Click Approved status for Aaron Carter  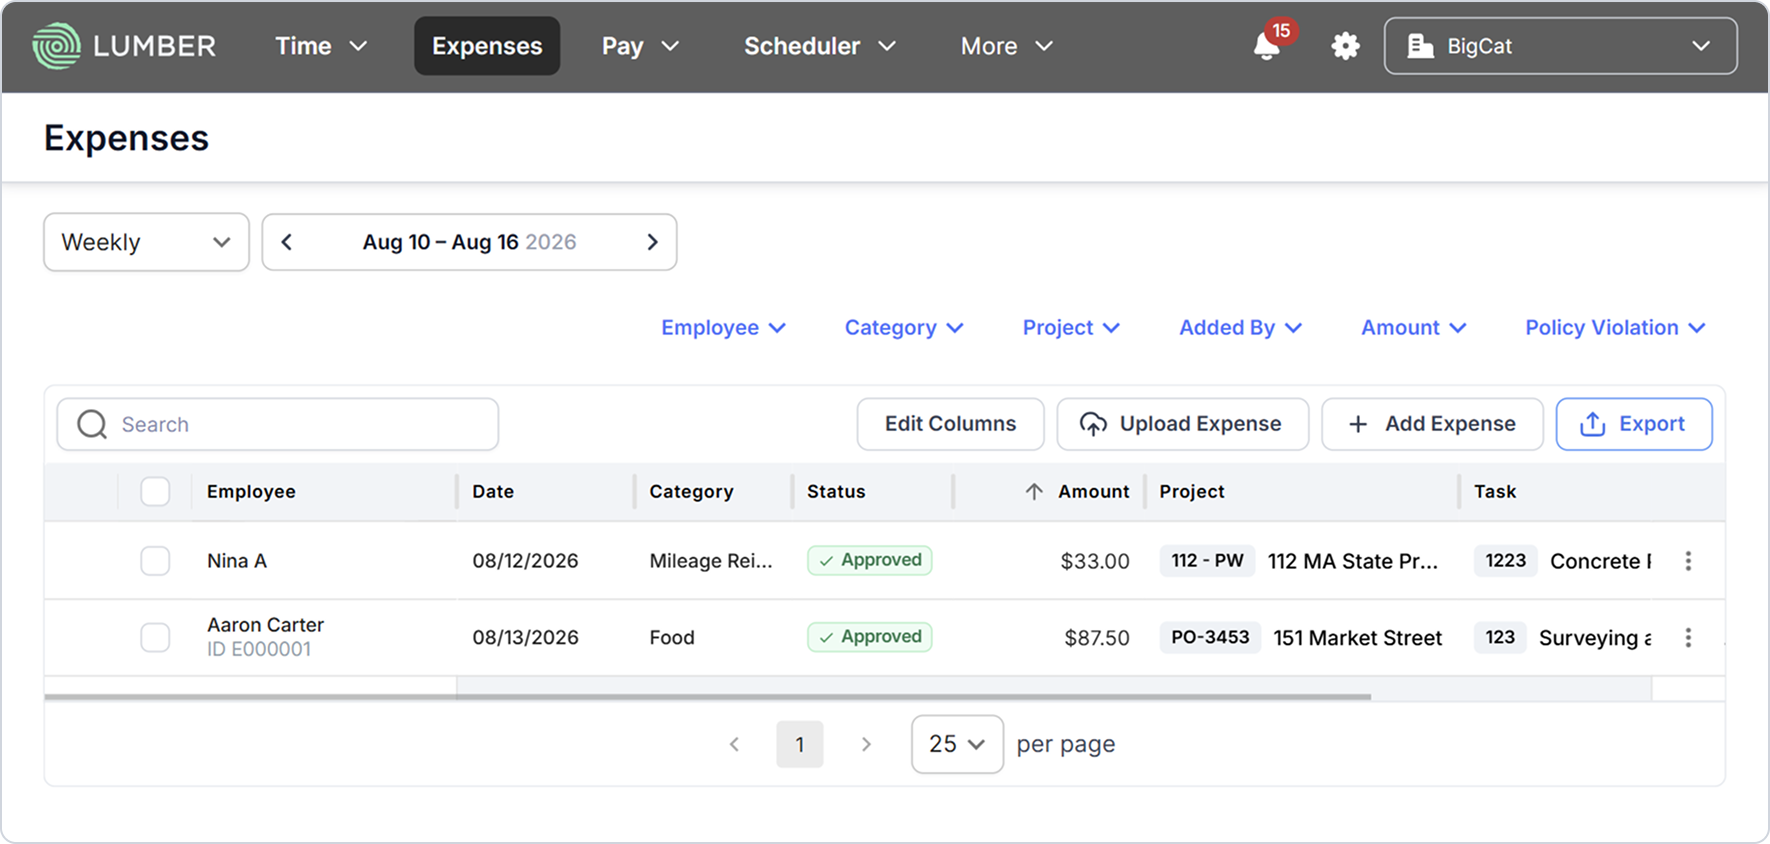(870, 637)
